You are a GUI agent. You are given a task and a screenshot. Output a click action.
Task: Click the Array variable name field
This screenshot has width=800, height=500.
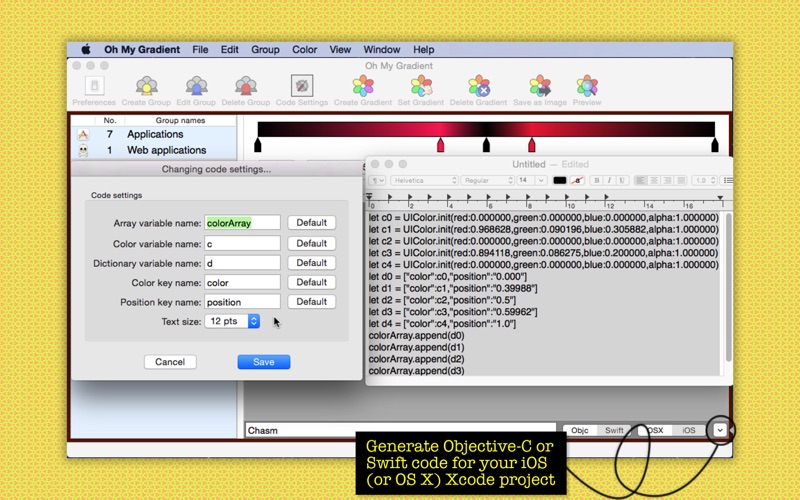pyautogui.click(x=242, y=223)
